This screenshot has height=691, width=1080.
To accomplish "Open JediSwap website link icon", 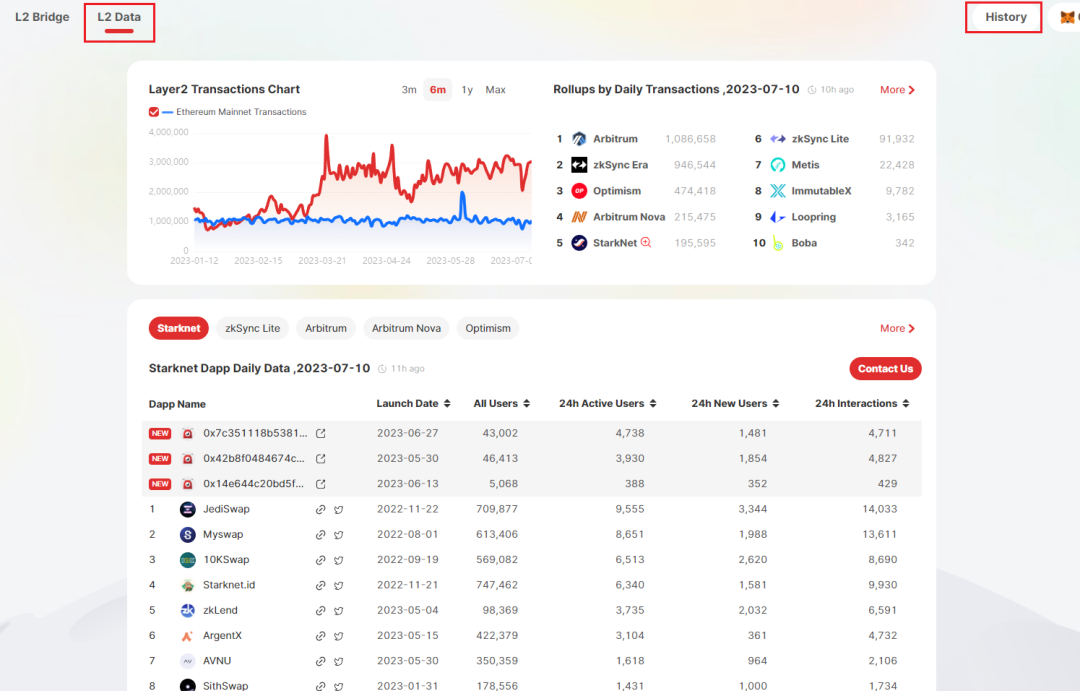I will tap(320, 510).
